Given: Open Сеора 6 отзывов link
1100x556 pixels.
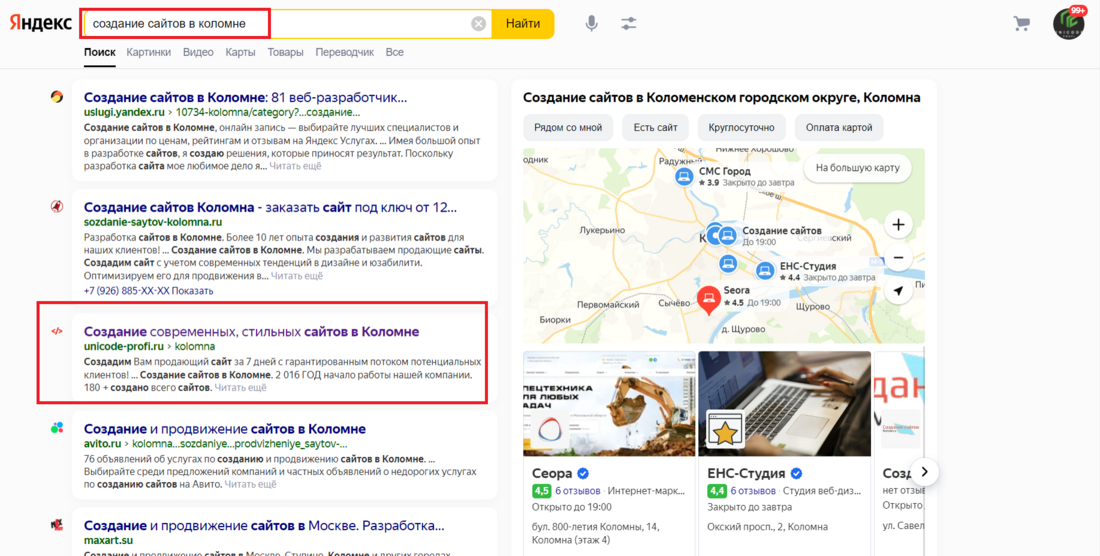Looking at the screenshot, I should 577,491.
